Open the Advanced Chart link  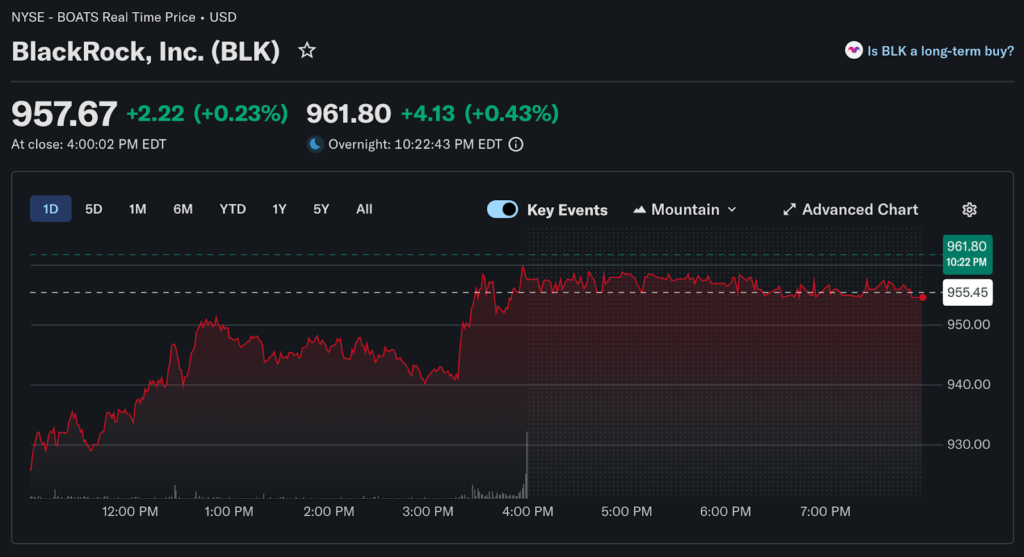coord(859,210)
